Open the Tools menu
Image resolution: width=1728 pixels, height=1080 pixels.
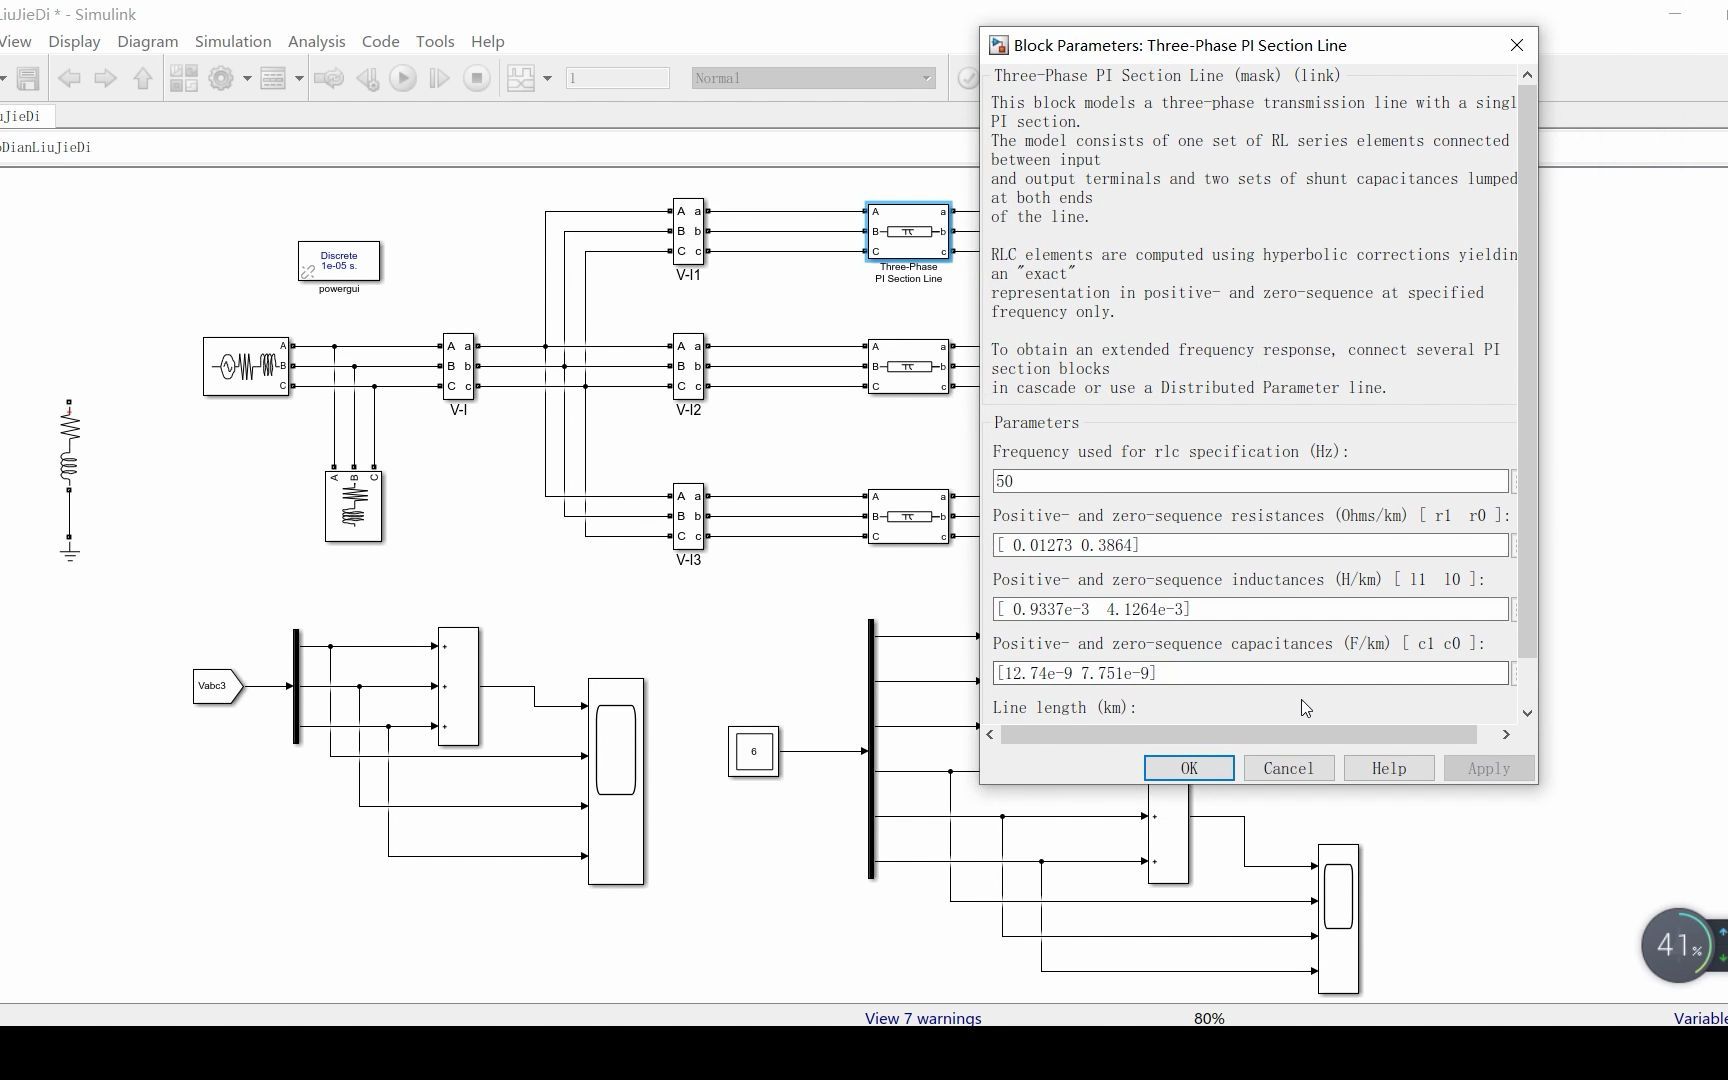435,41
